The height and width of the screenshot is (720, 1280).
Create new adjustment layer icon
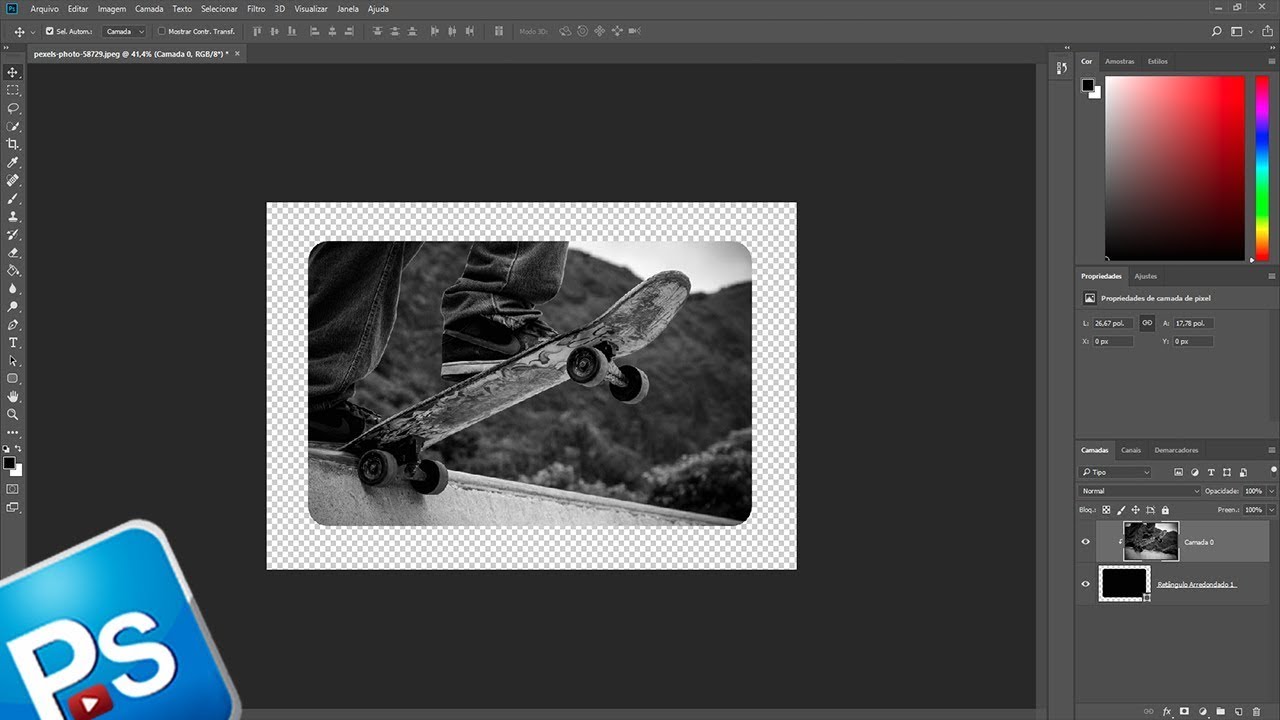coord(1203,712)
